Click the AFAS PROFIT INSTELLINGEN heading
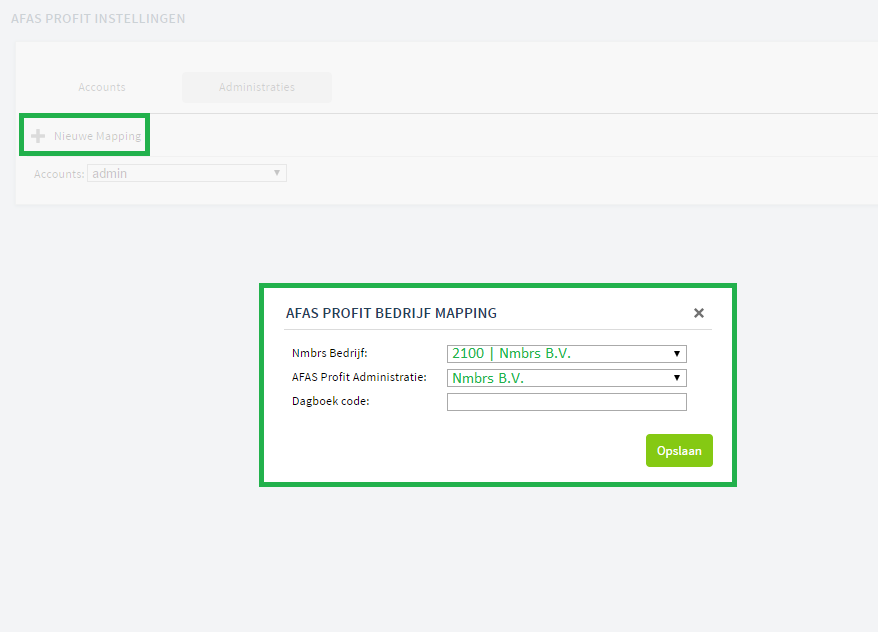 tap(98, 18)
